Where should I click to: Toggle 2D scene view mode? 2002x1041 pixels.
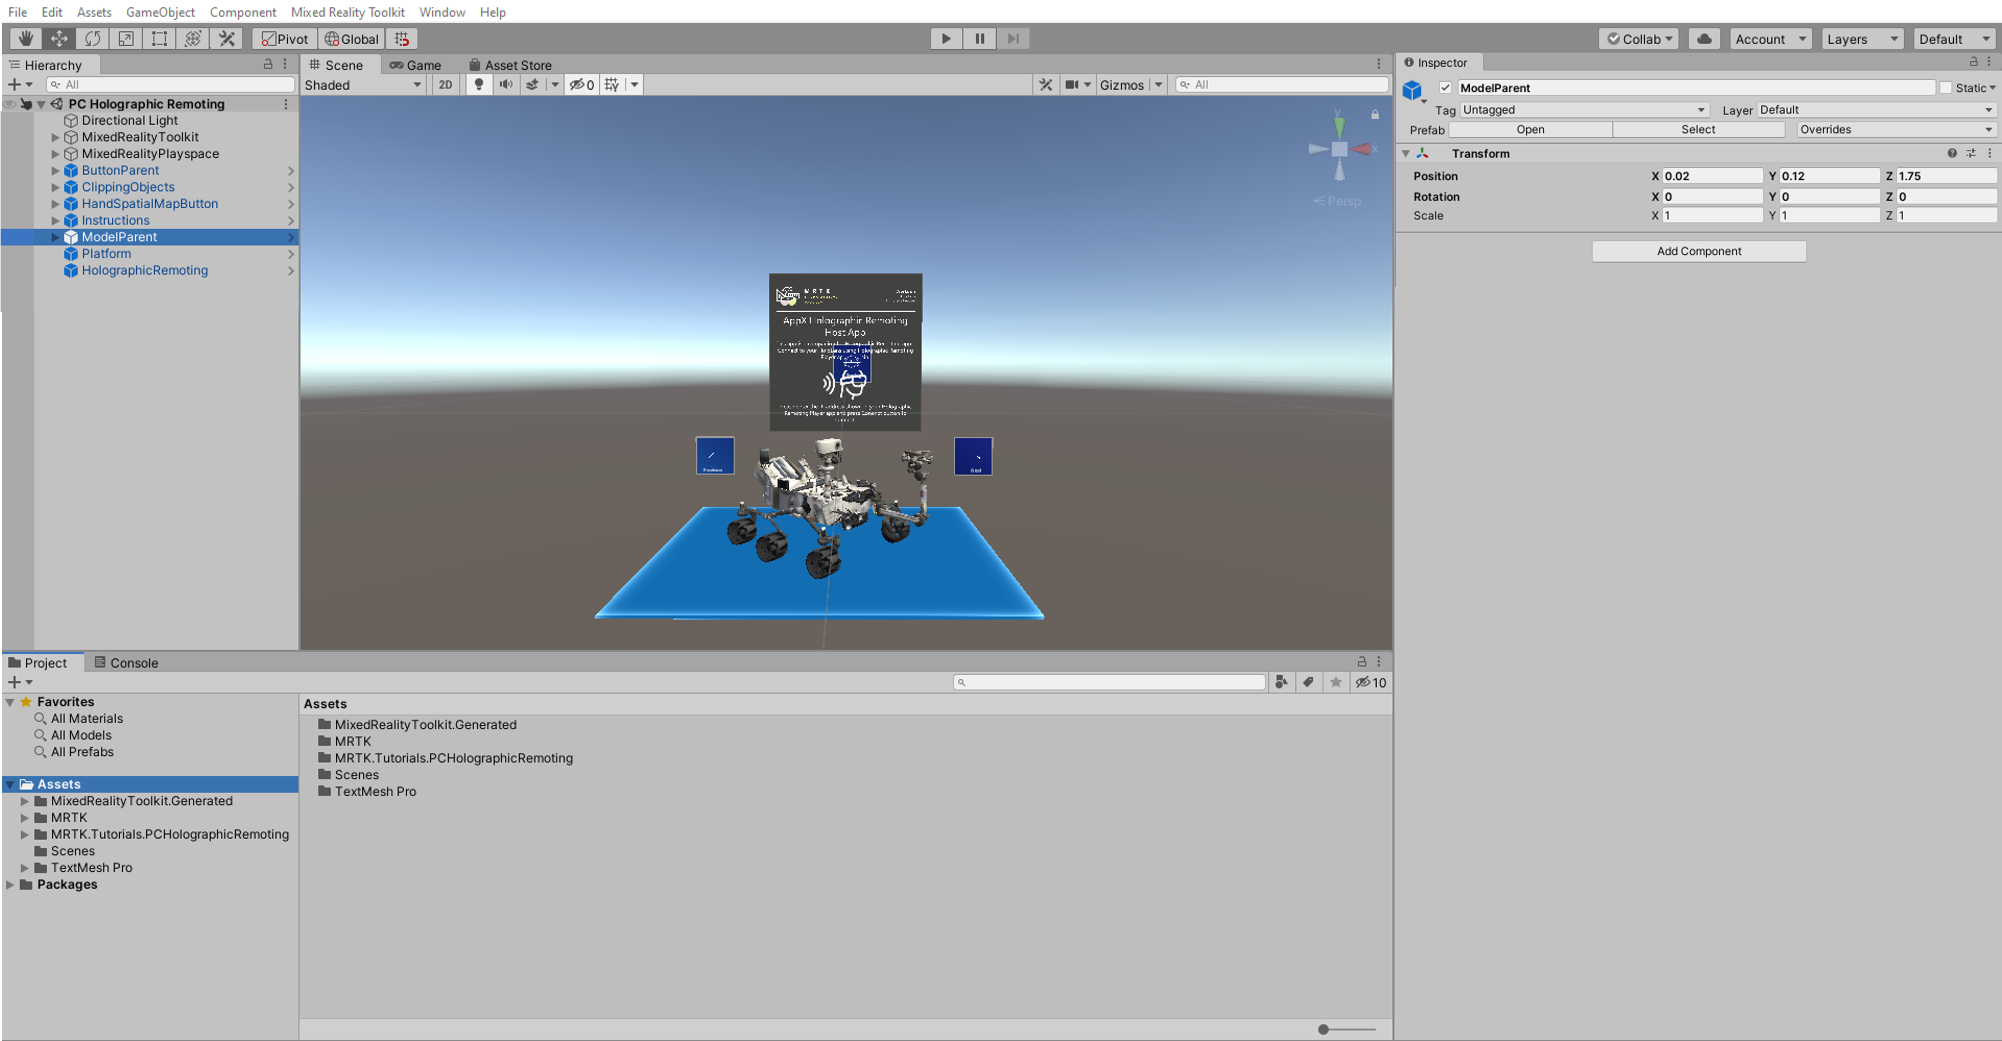pyautogui.click(x=445, y=85)
